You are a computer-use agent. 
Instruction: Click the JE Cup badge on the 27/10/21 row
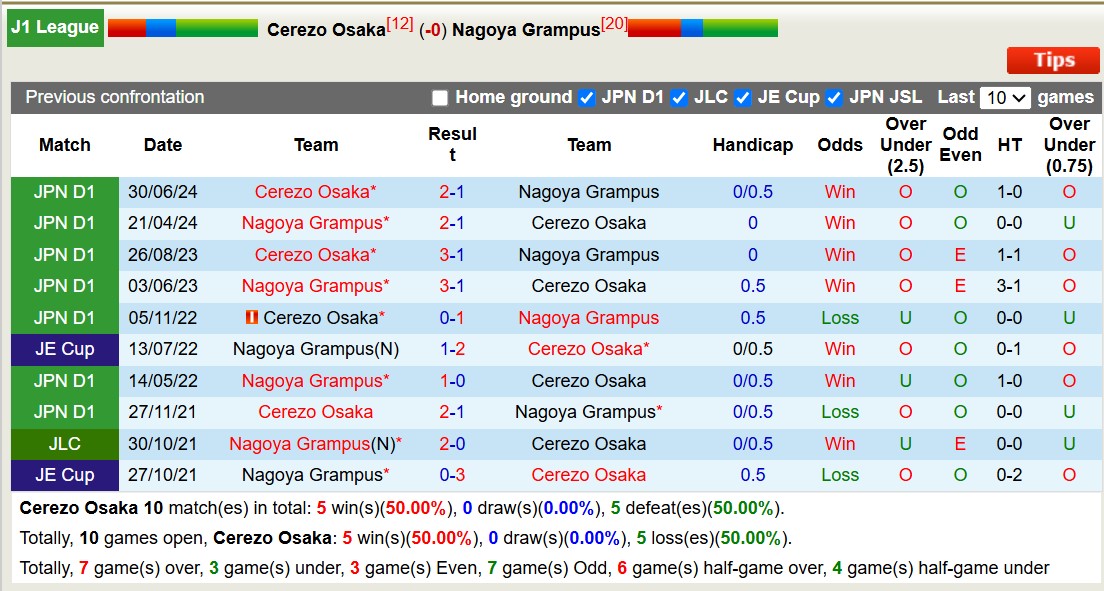(64, 474)
